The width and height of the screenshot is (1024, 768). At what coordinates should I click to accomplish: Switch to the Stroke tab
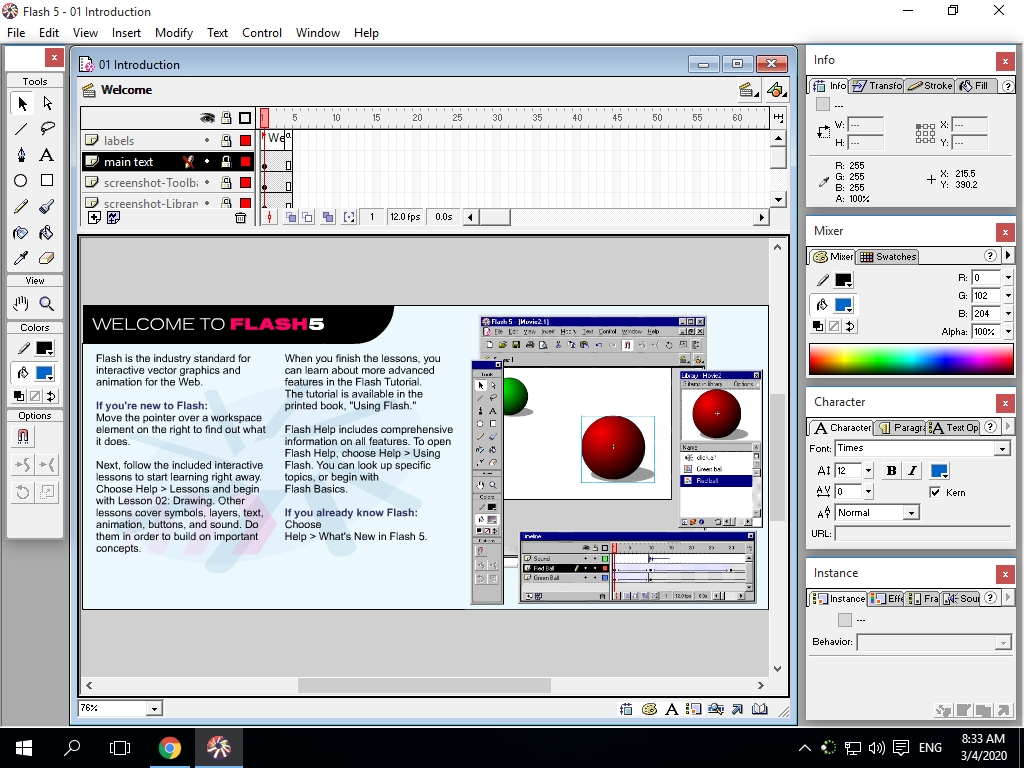tap(931, 86)
